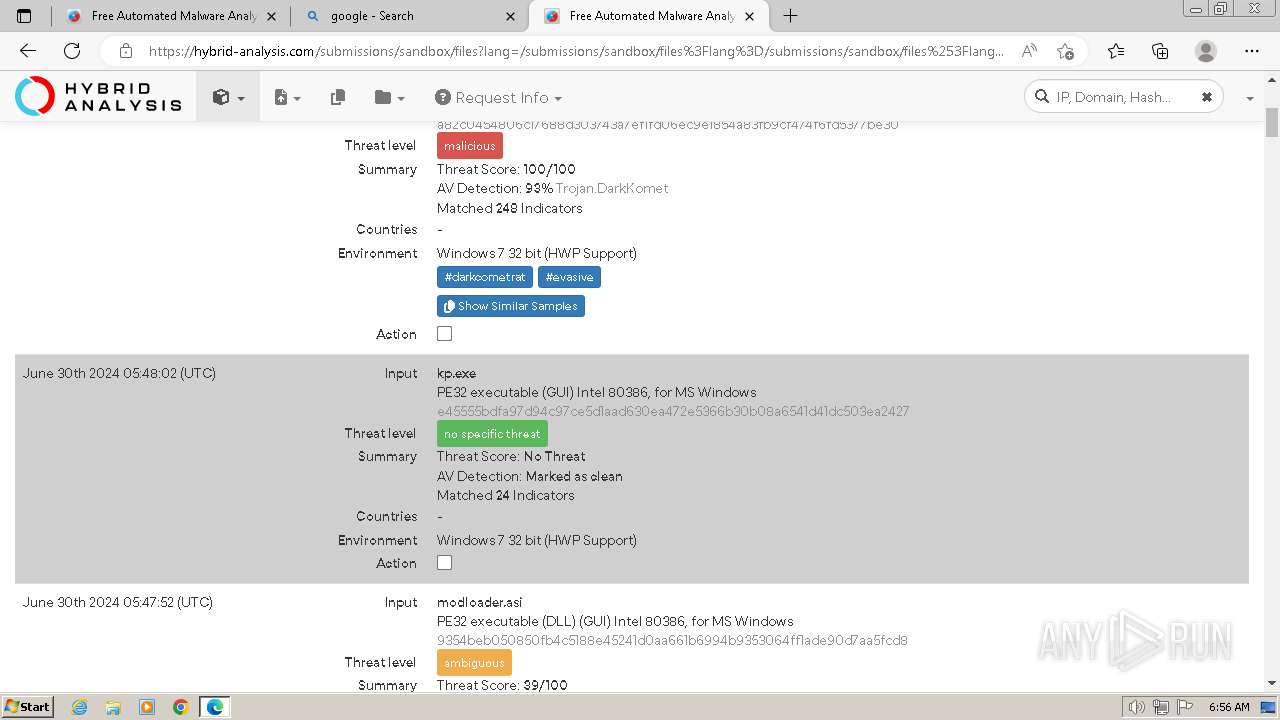Expand the sandbox cube dropdown in navbar

coord(228,97)
